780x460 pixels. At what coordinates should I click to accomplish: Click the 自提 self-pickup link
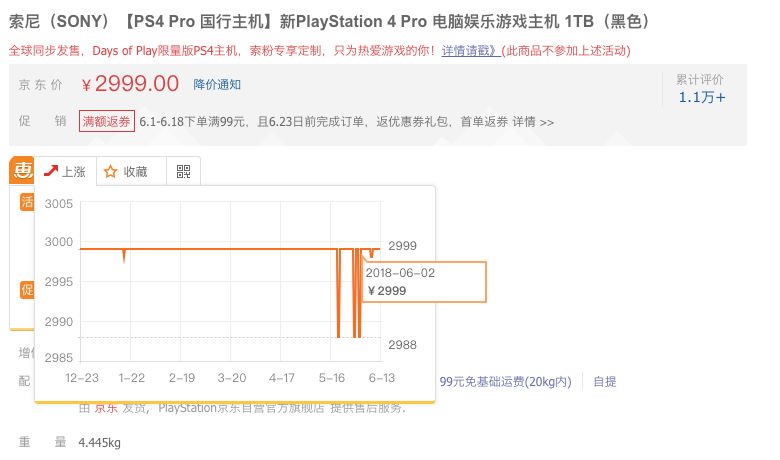coord(605,381)
